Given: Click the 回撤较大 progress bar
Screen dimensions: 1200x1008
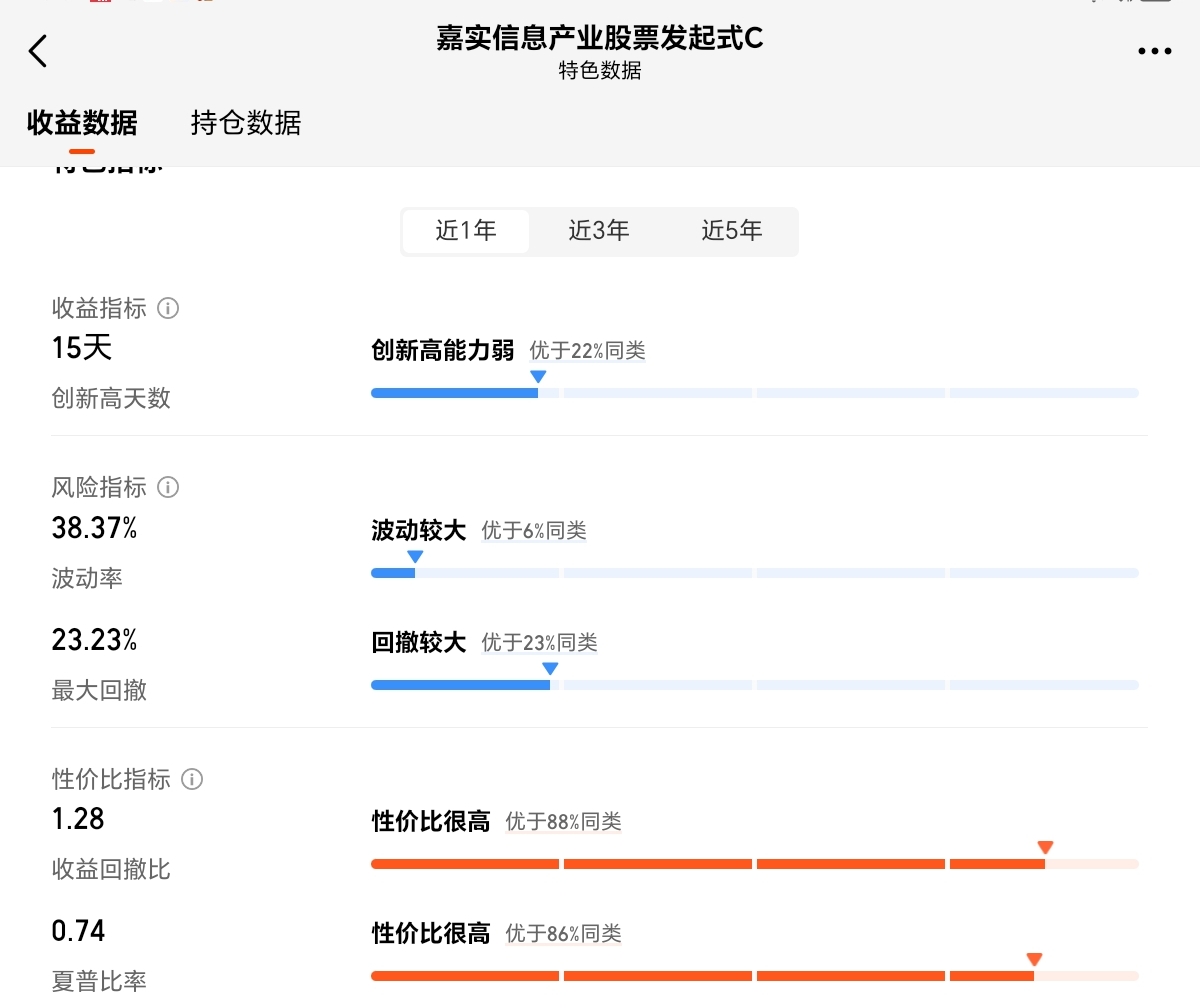Looking at the screenshot, I should [755, 685].
